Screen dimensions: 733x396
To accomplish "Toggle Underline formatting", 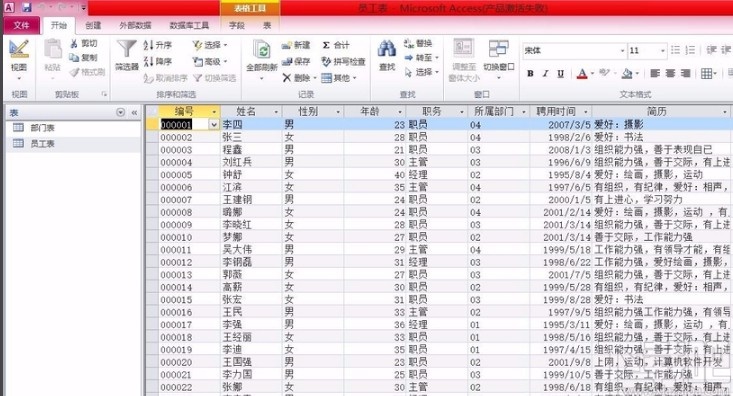I will 561,73.
